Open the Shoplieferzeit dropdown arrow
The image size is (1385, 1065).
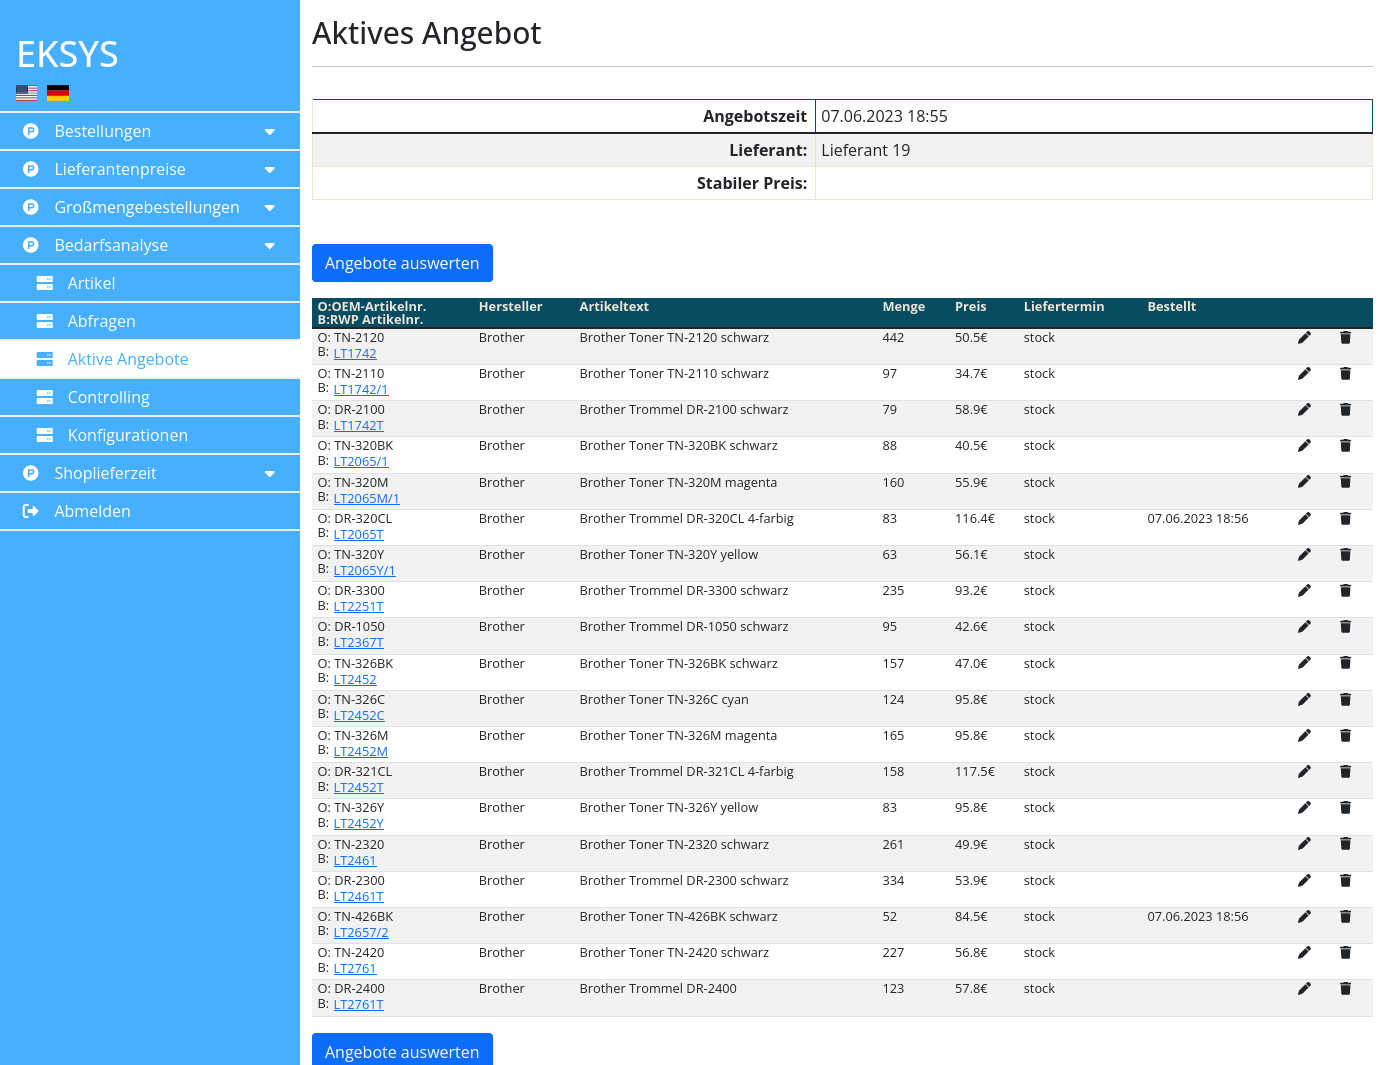(269, 474)
